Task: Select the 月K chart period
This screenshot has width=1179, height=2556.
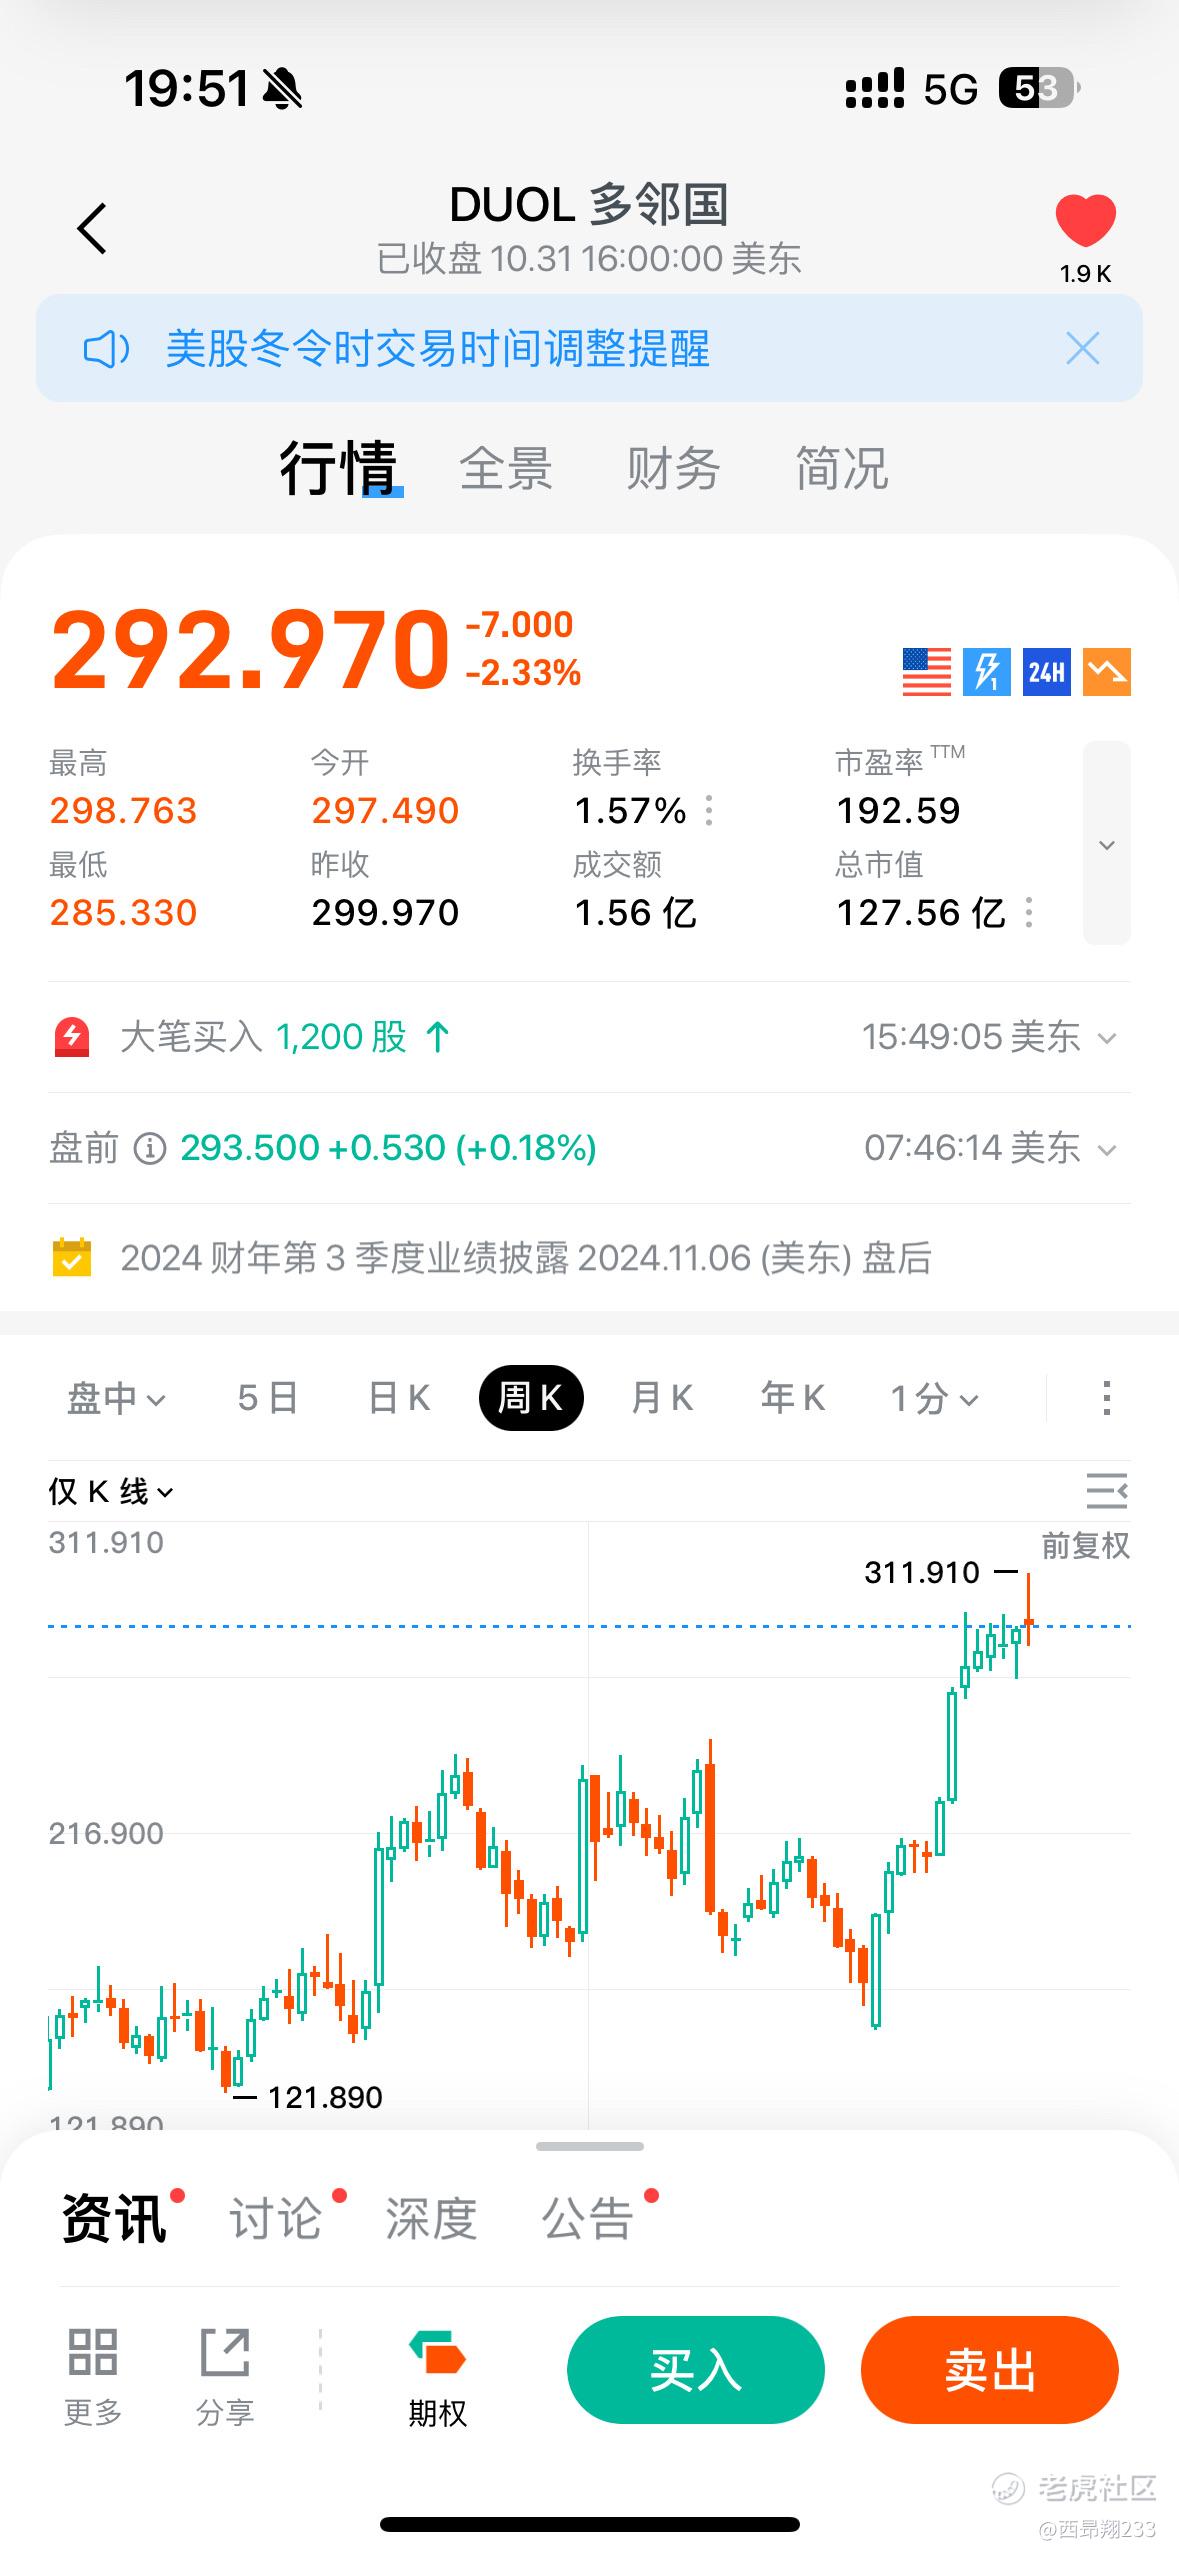Action: point(662,1398)
